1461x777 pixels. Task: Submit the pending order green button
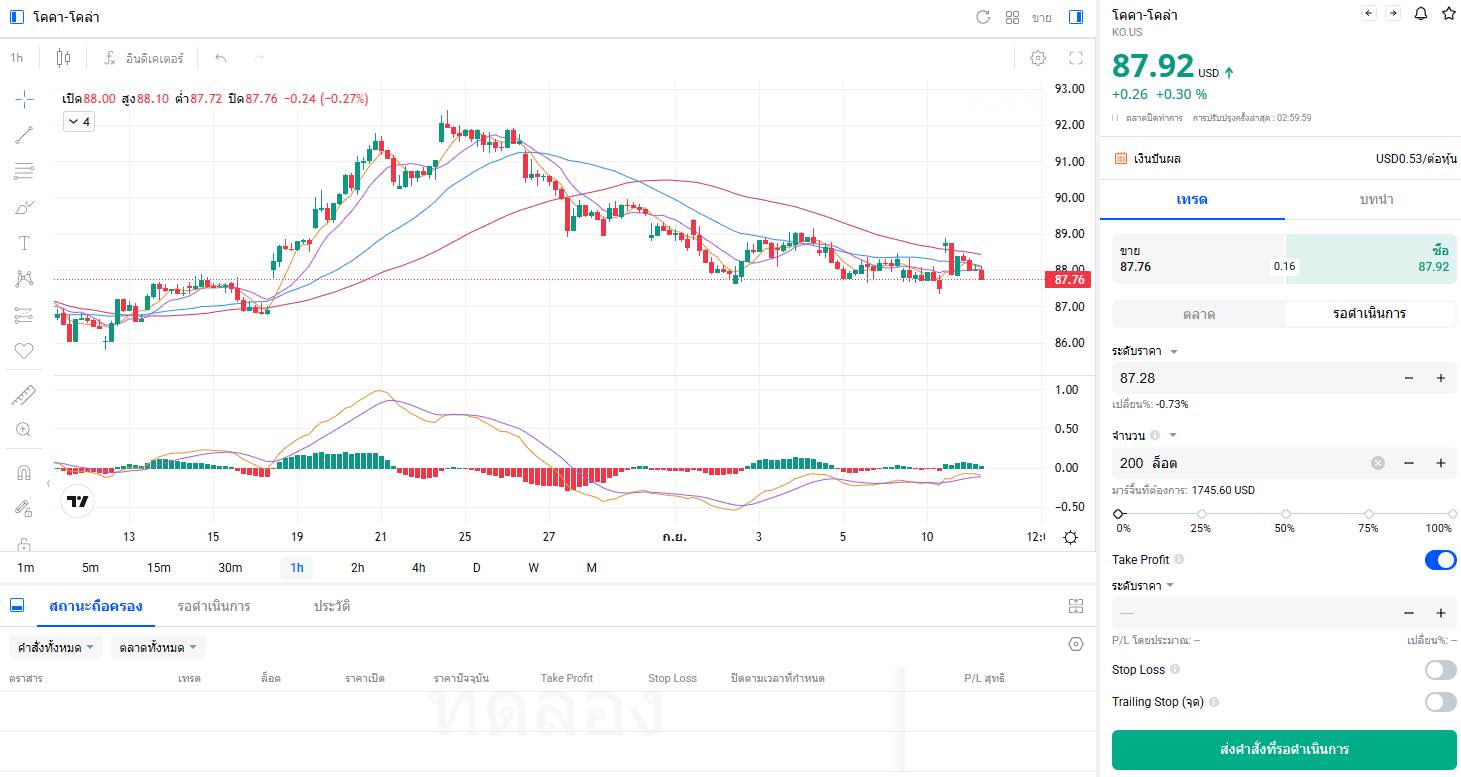(1284, 749)
